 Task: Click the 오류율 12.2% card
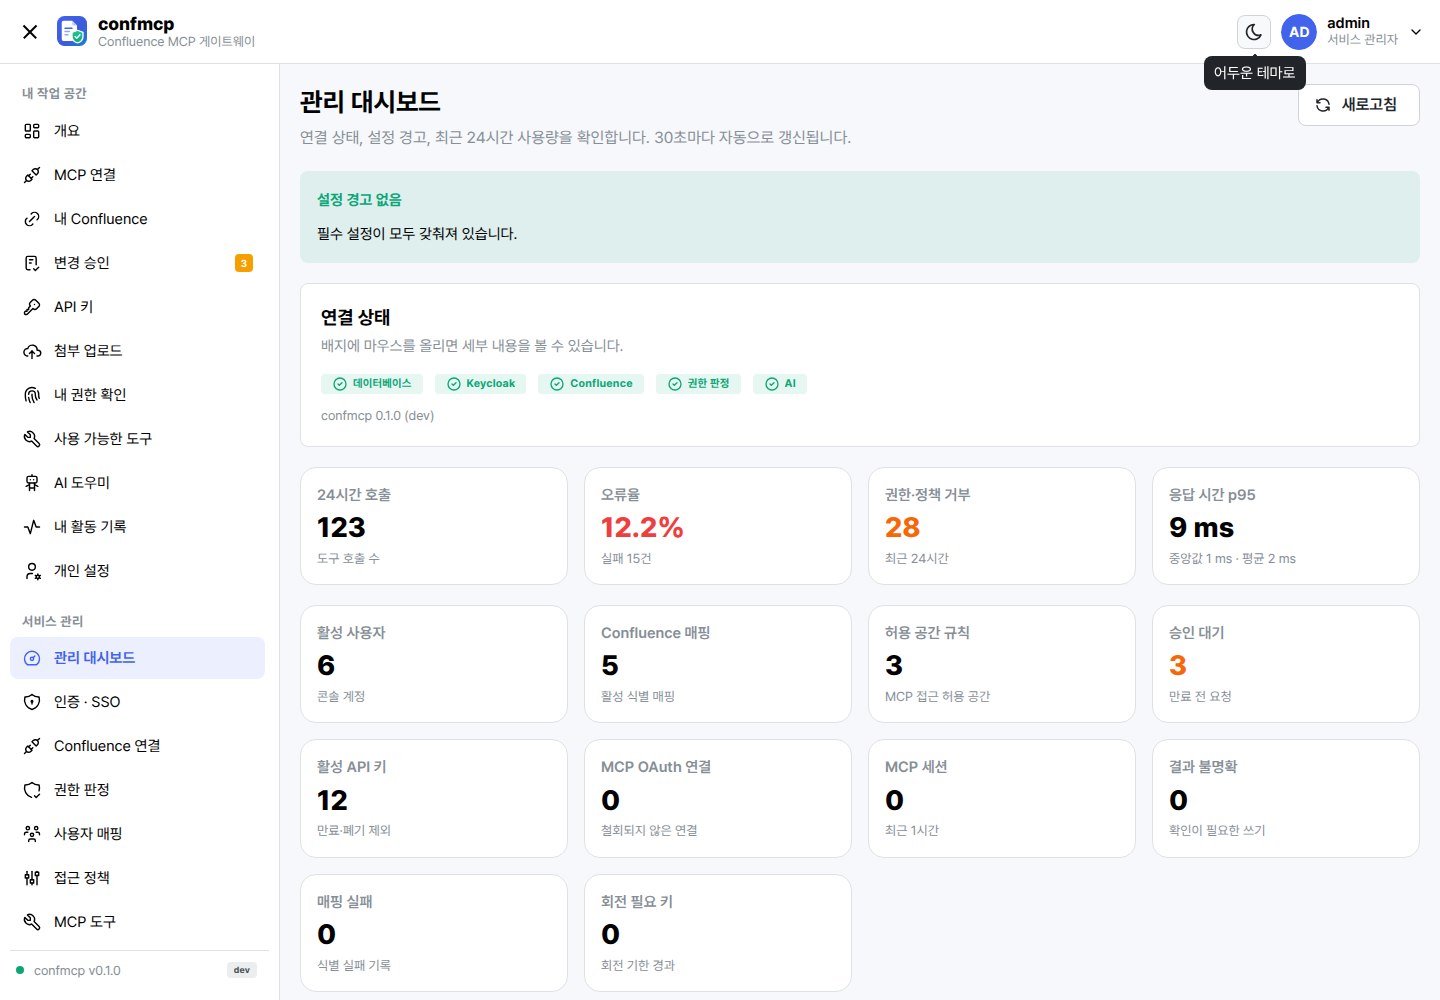(718, 526)
